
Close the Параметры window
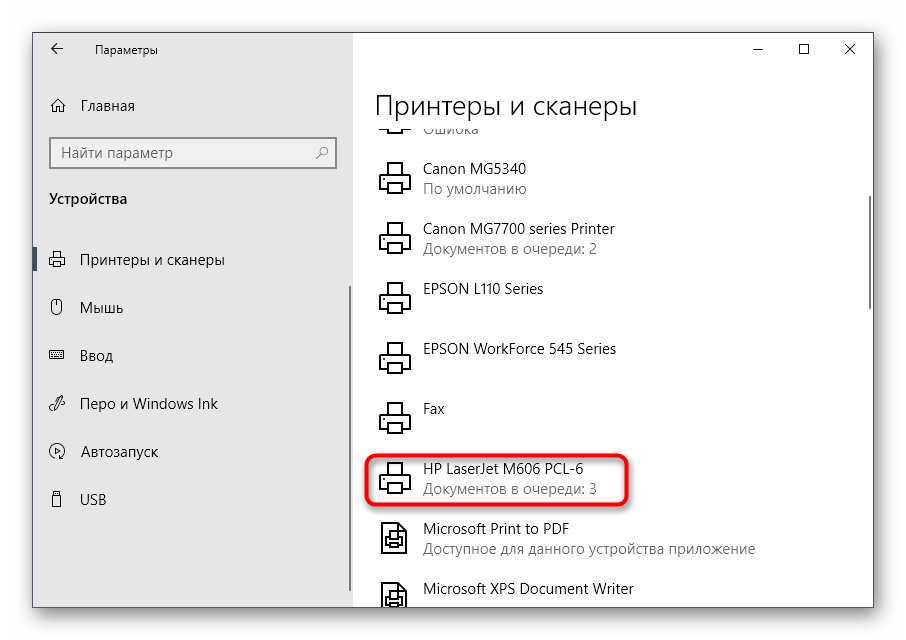(849, 50)
